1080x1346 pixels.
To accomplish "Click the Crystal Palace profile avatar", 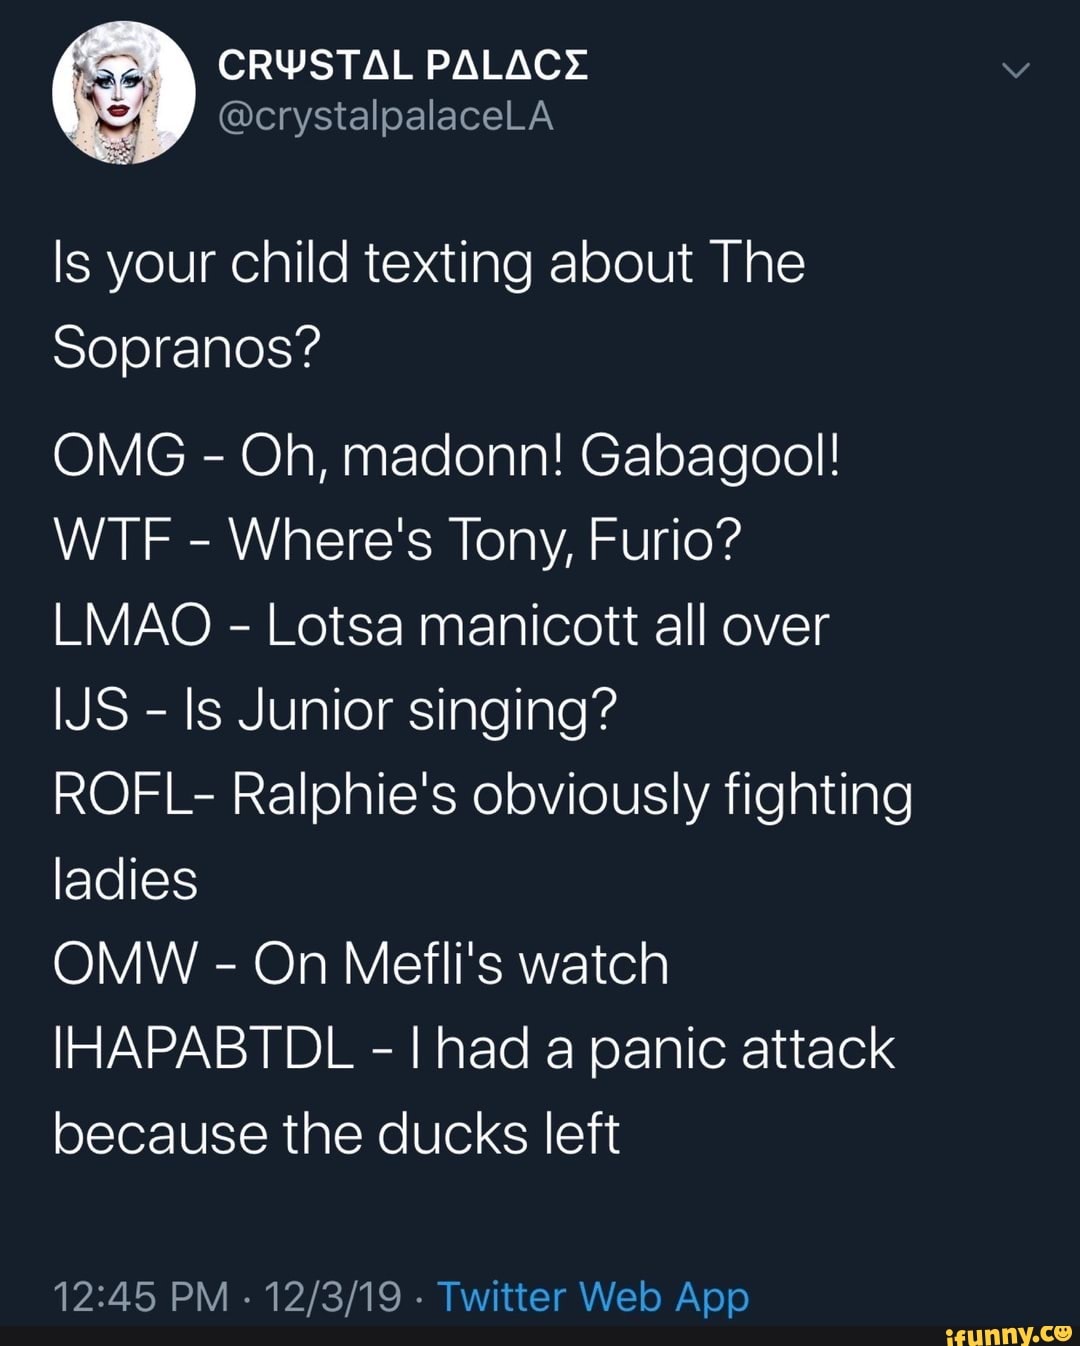I will pos(124,92).
